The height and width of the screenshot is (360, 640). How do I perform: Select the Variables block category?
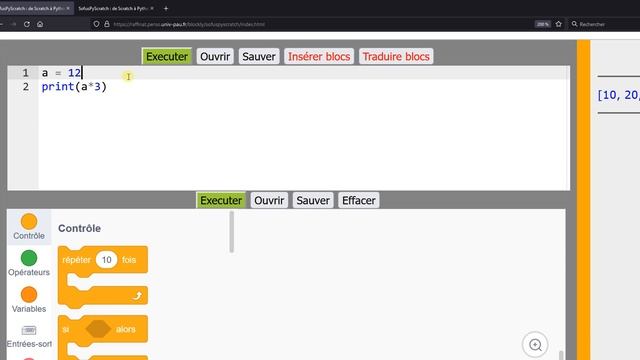[29, 300]
